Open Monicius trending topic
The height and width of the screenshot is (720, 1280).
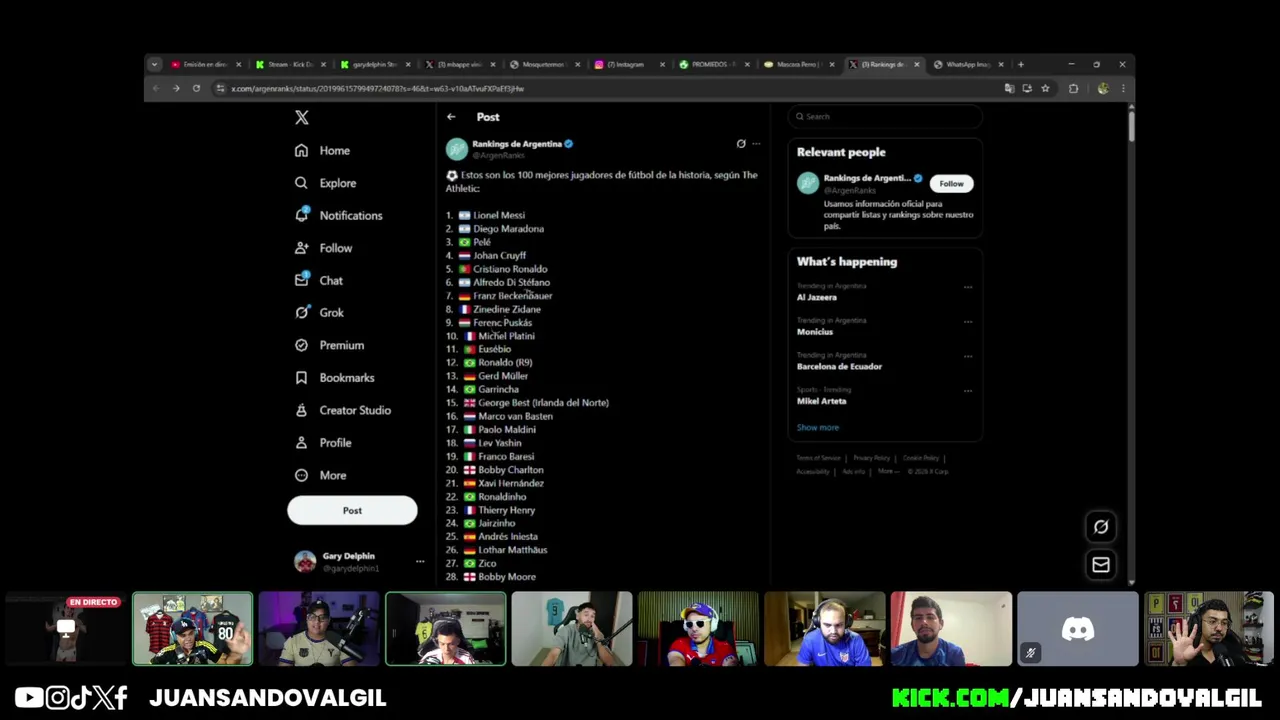[815, 332]
